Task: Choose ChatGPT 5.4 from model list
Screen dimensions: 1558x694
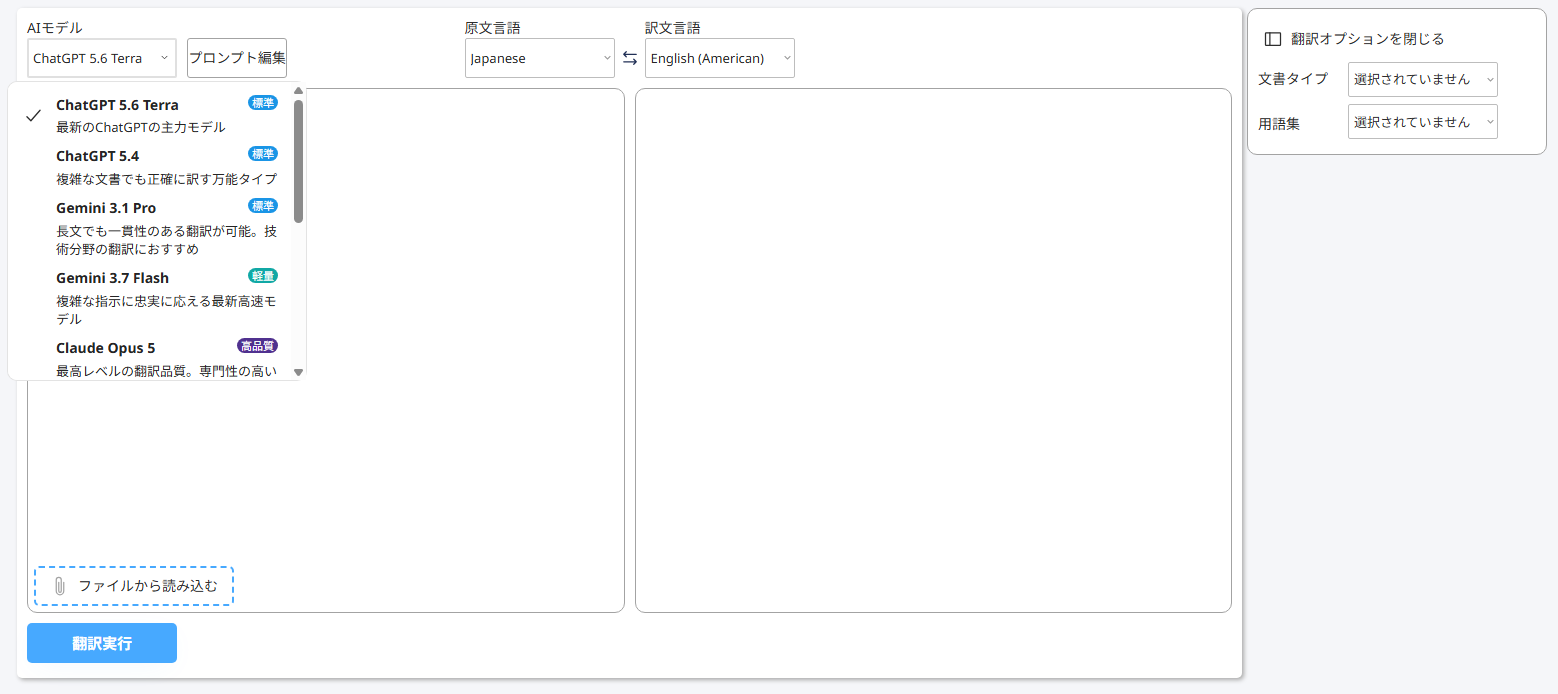Action: (150, 167)
